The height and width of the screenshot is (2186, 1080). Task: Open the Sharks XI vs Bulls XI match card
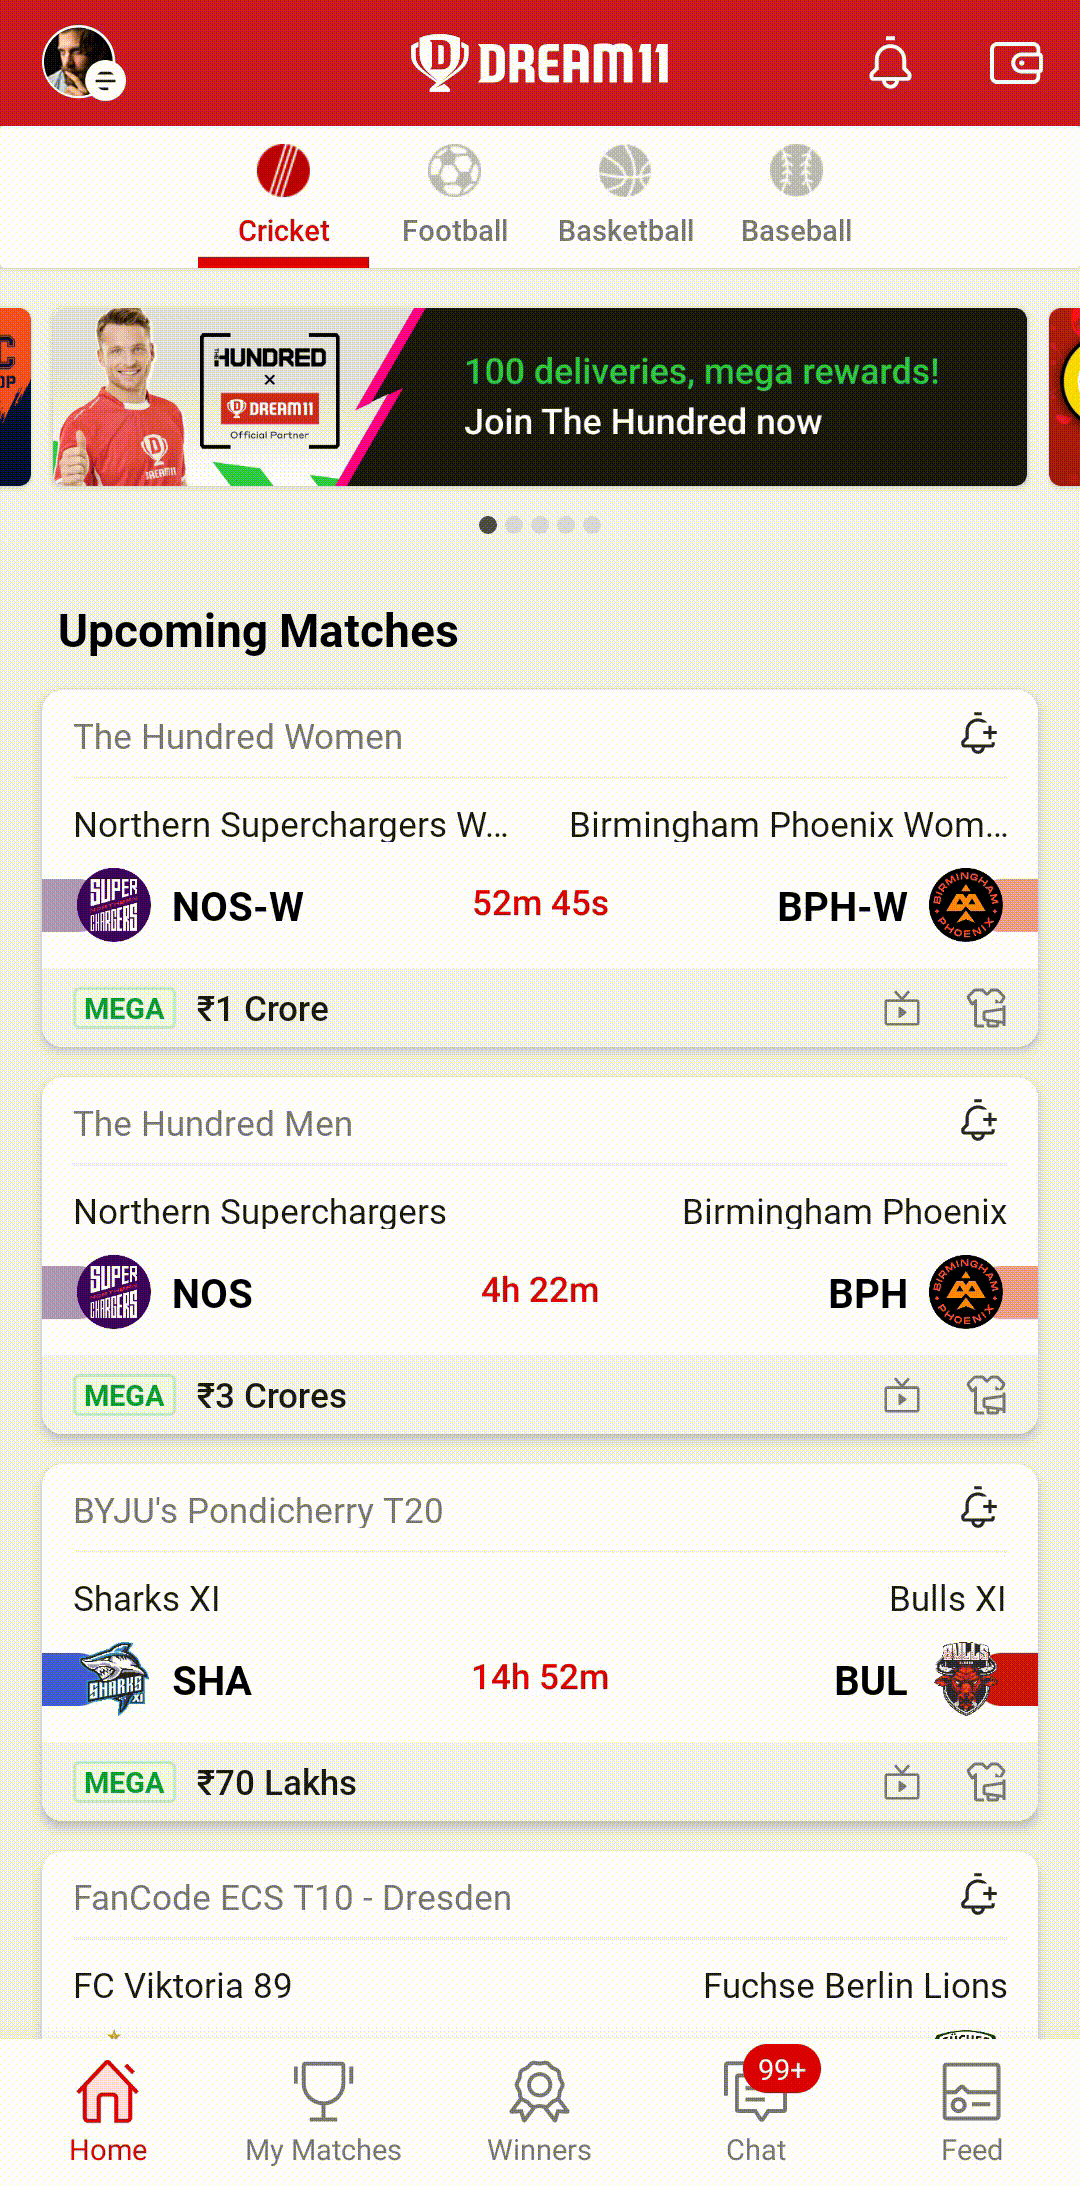(539, 1642)
